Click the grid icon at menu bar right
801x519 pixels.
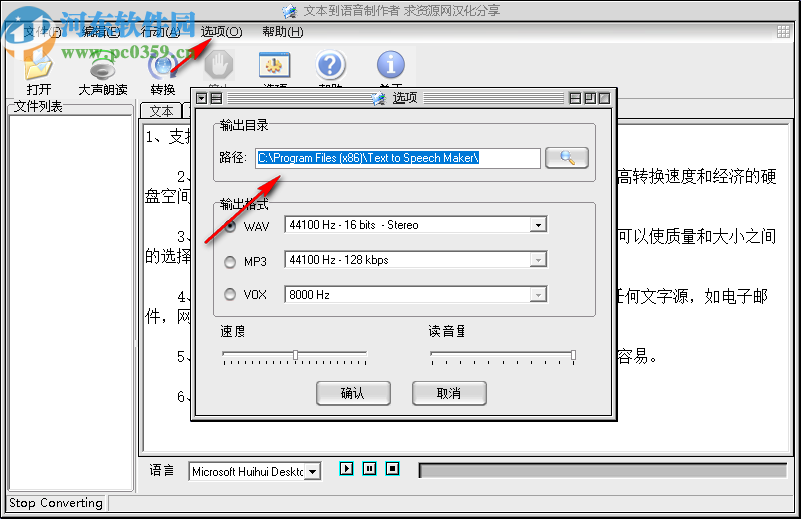coord(783,32)
